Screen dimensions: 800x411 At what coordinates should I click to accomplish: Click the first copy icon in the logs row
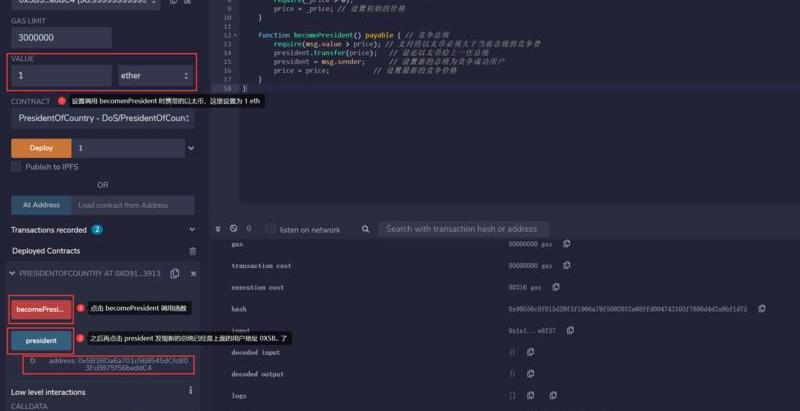(x=530, y=395)
